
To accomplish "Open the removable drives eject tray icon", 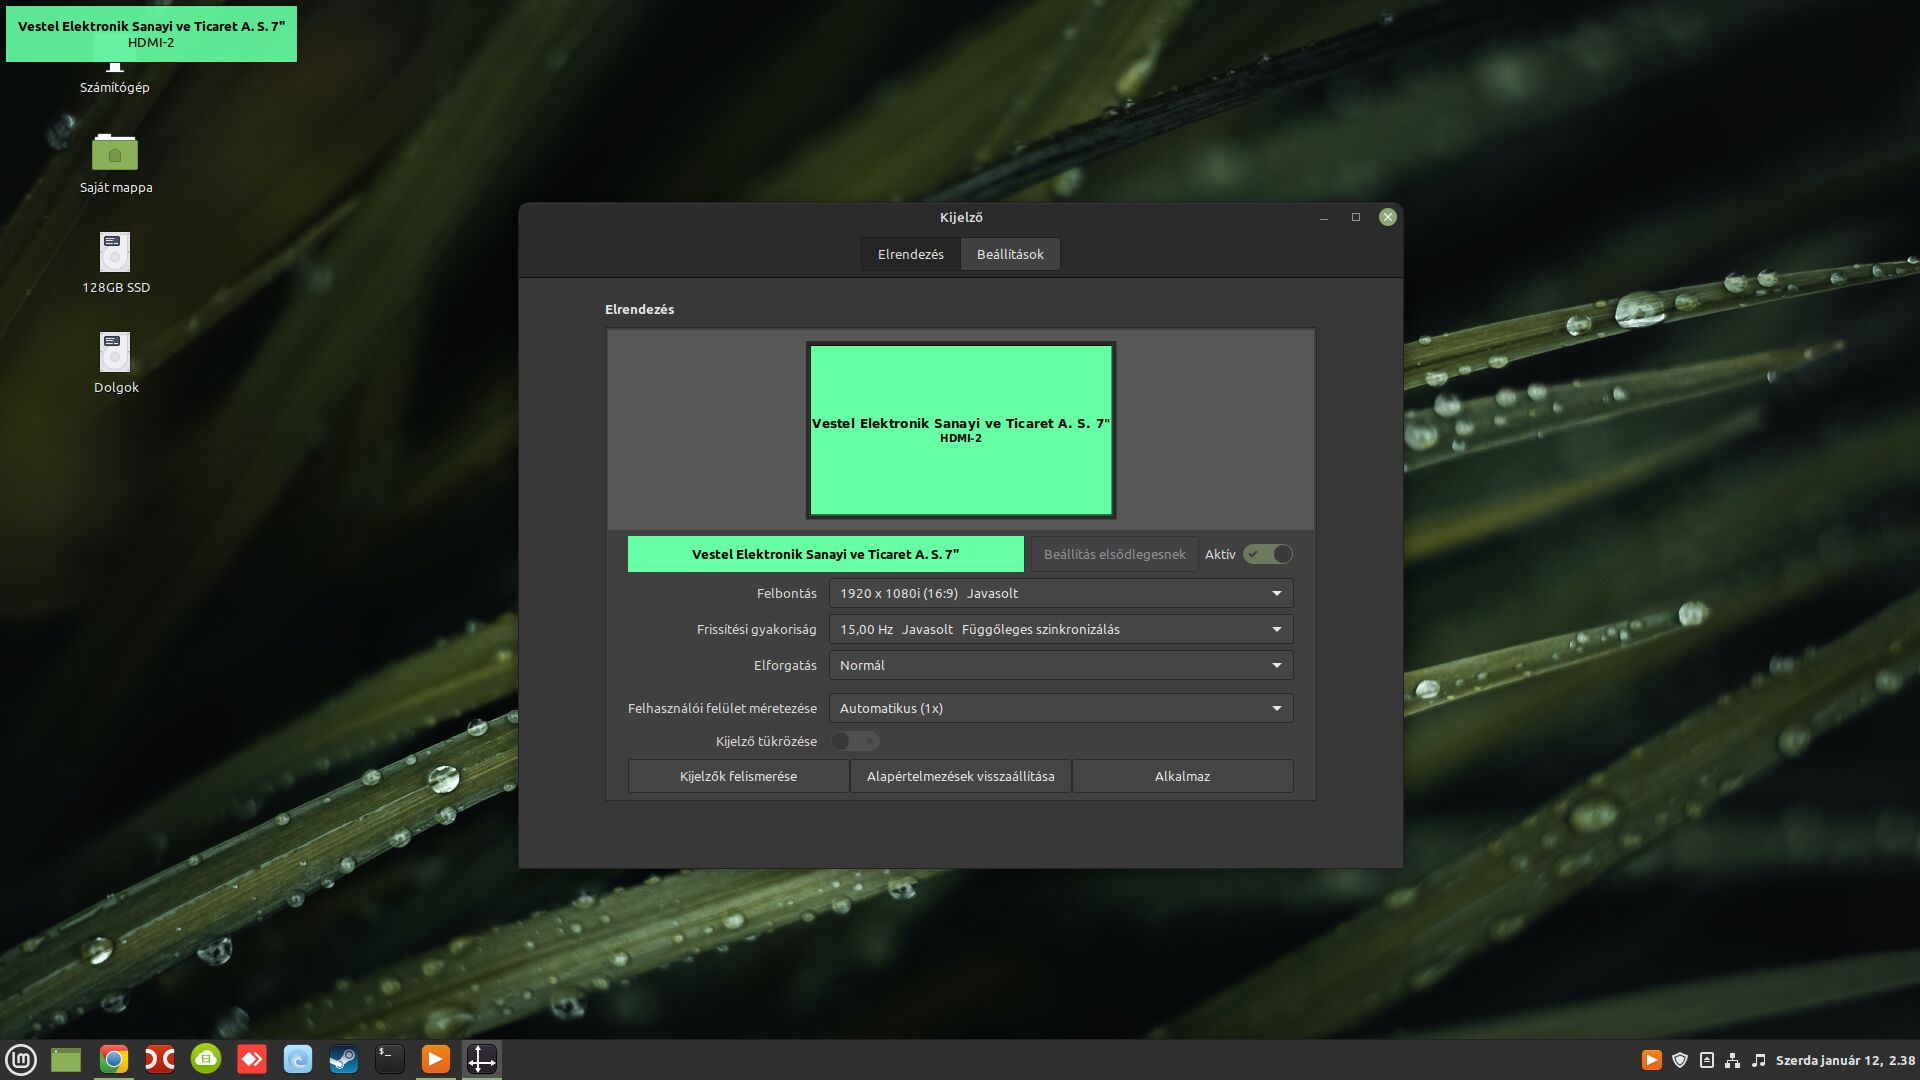I will (1707, 1060).
